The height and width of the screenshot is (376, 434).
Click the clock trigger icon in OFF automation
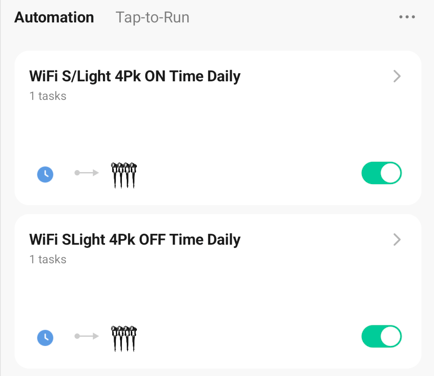coord(45,337)
